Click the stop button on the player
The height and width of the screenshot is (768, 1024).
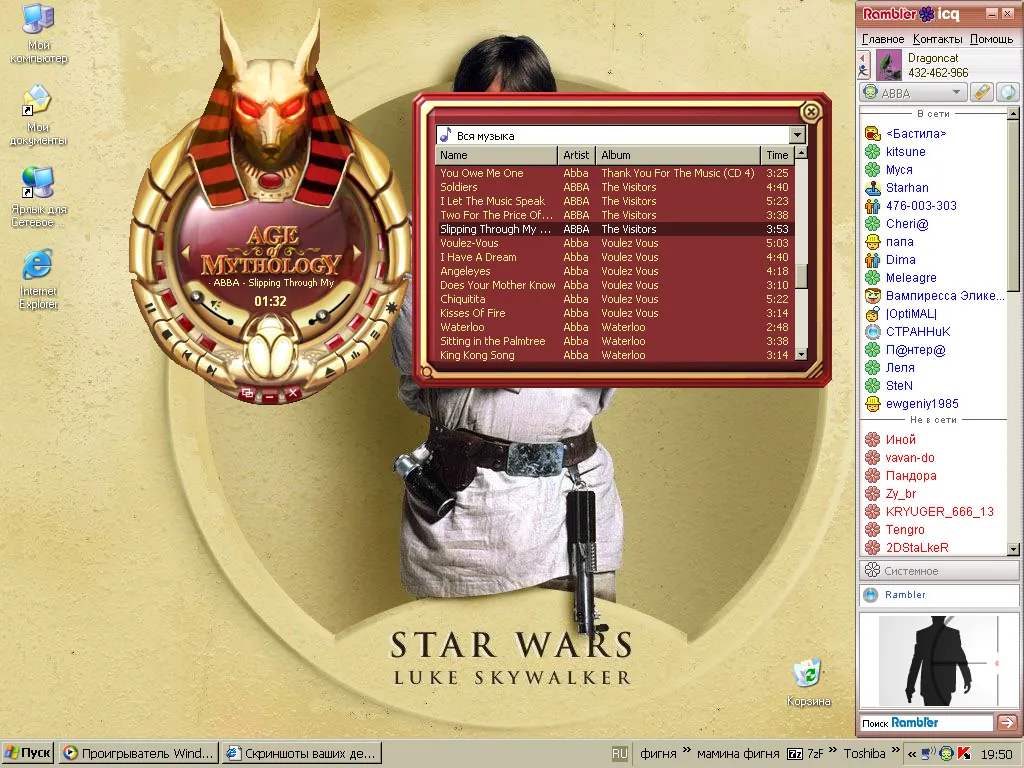167,334
